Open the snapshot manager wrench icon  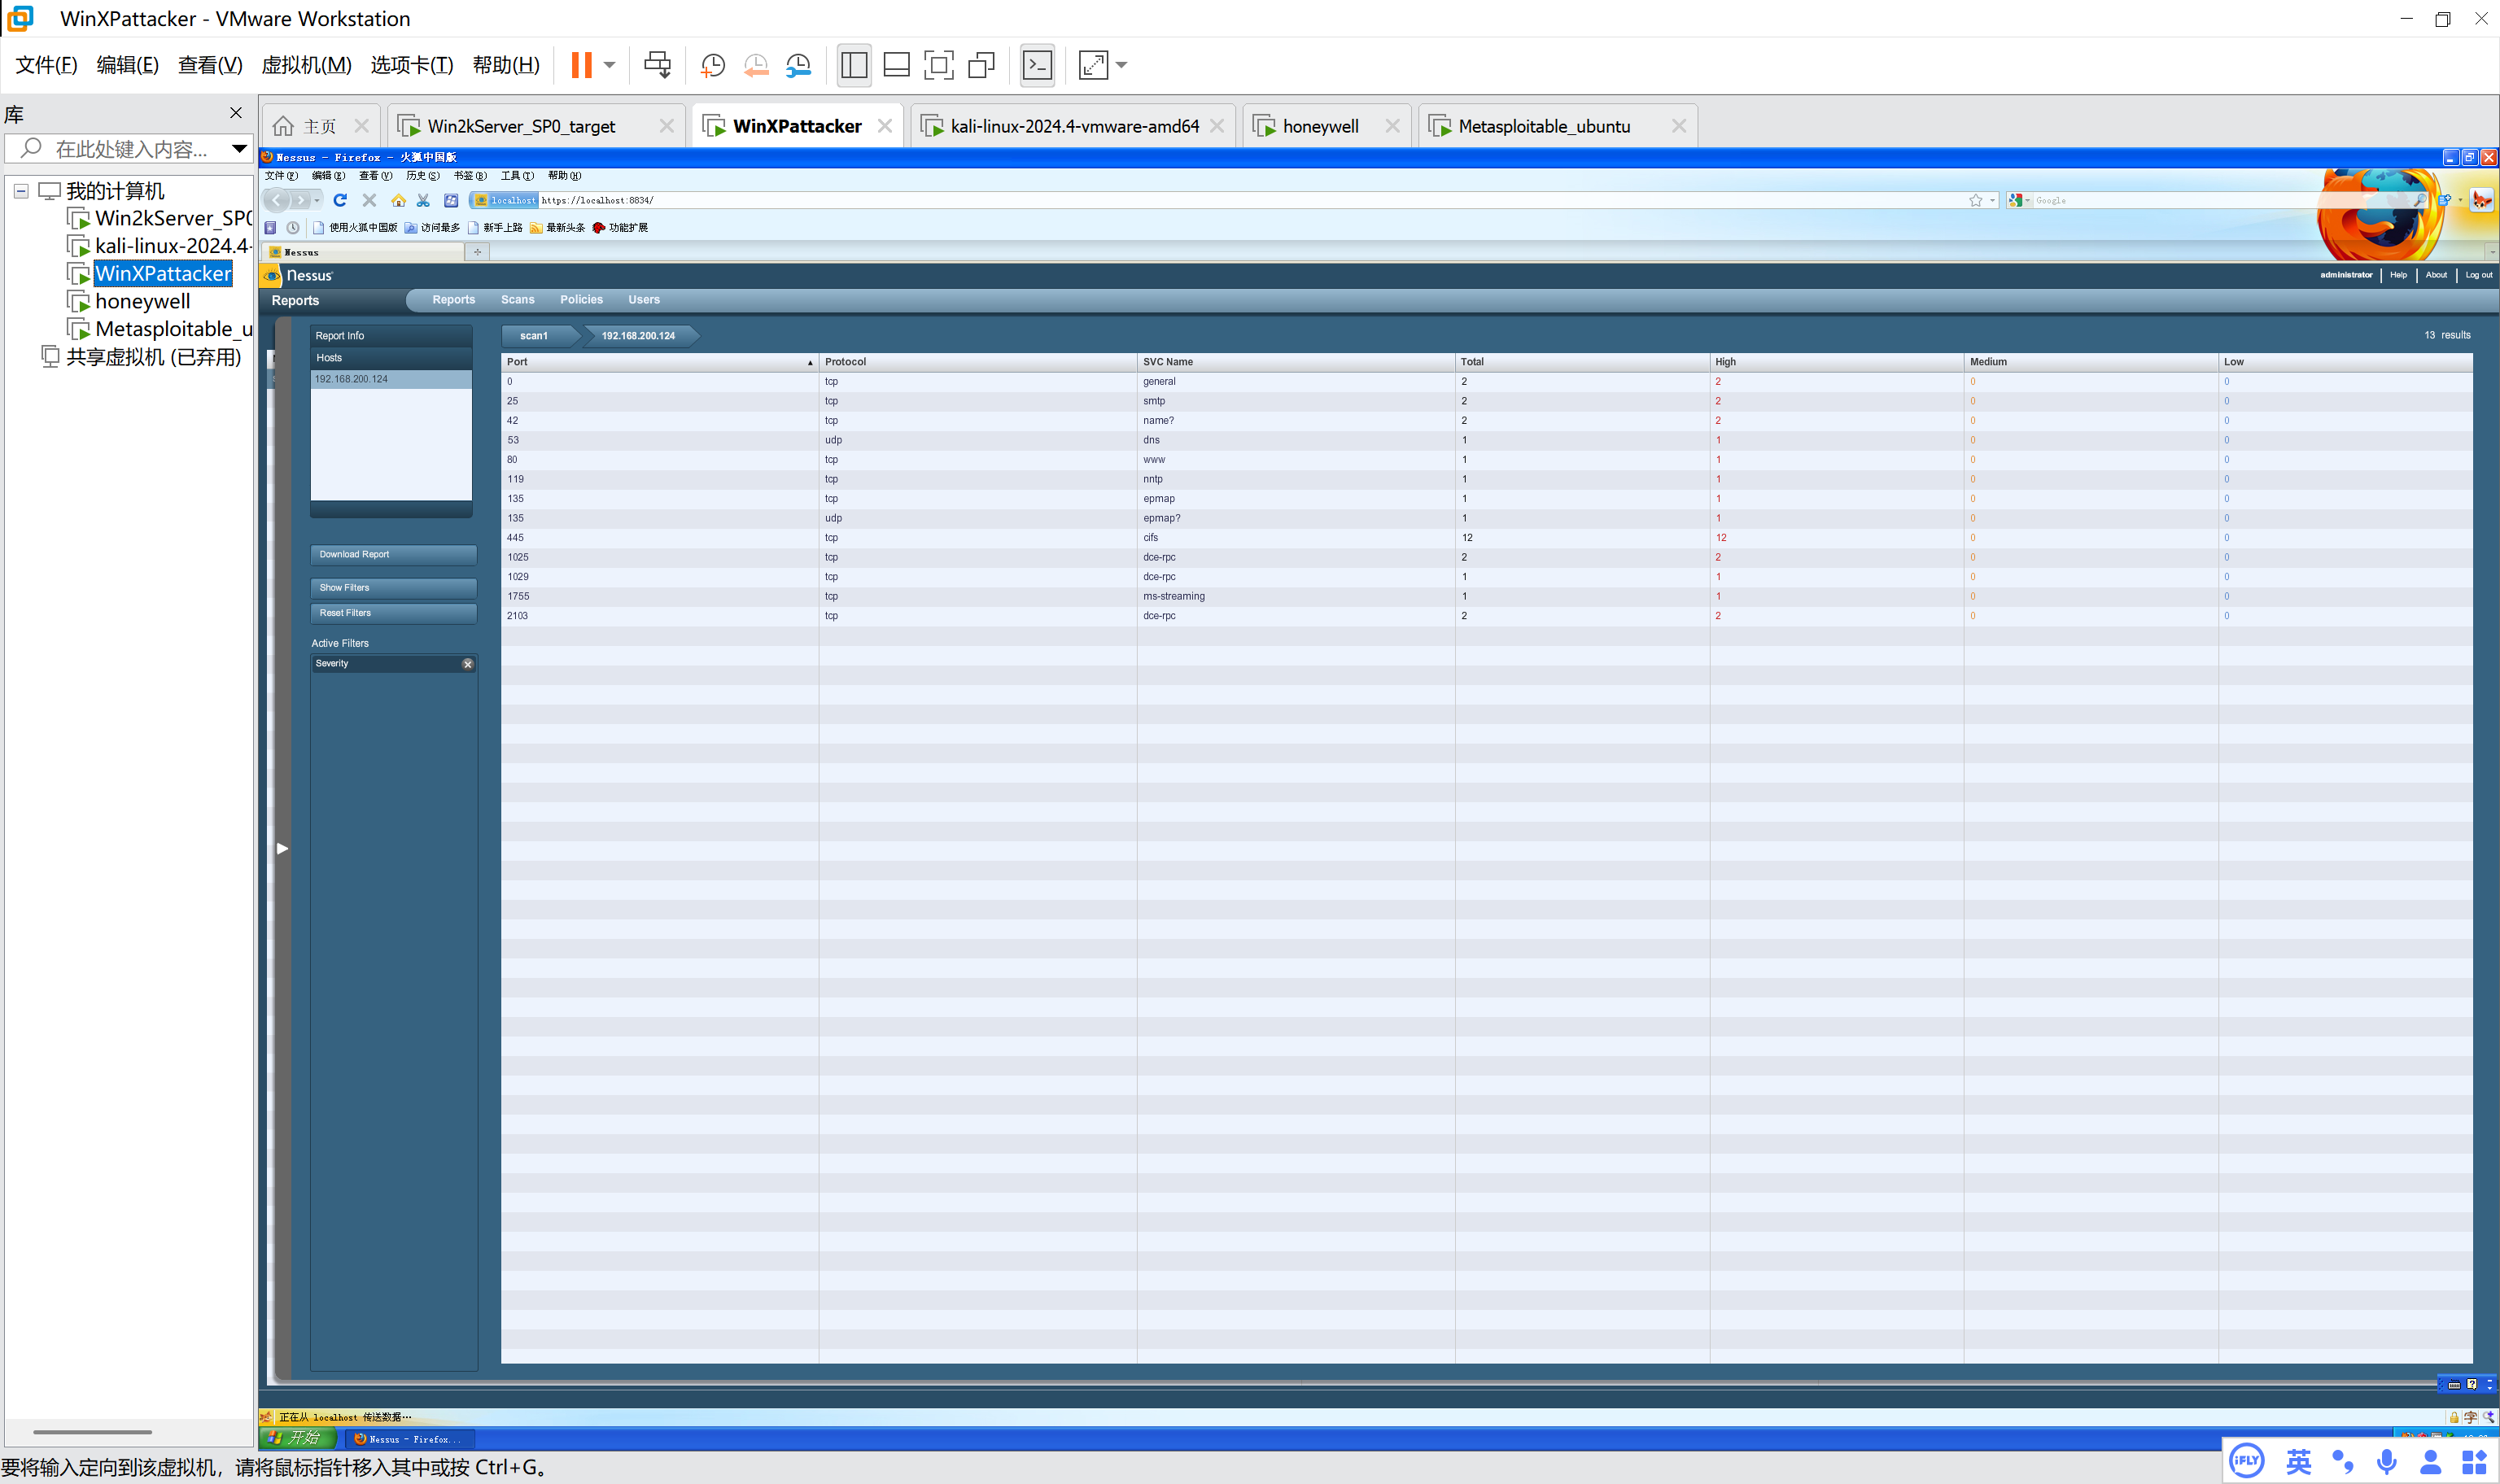798,65
